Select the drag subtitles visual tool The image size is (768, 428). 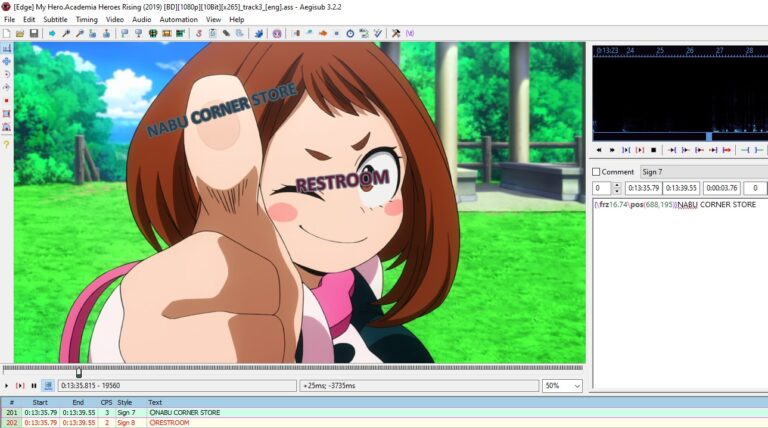click(x=6, y=61)
